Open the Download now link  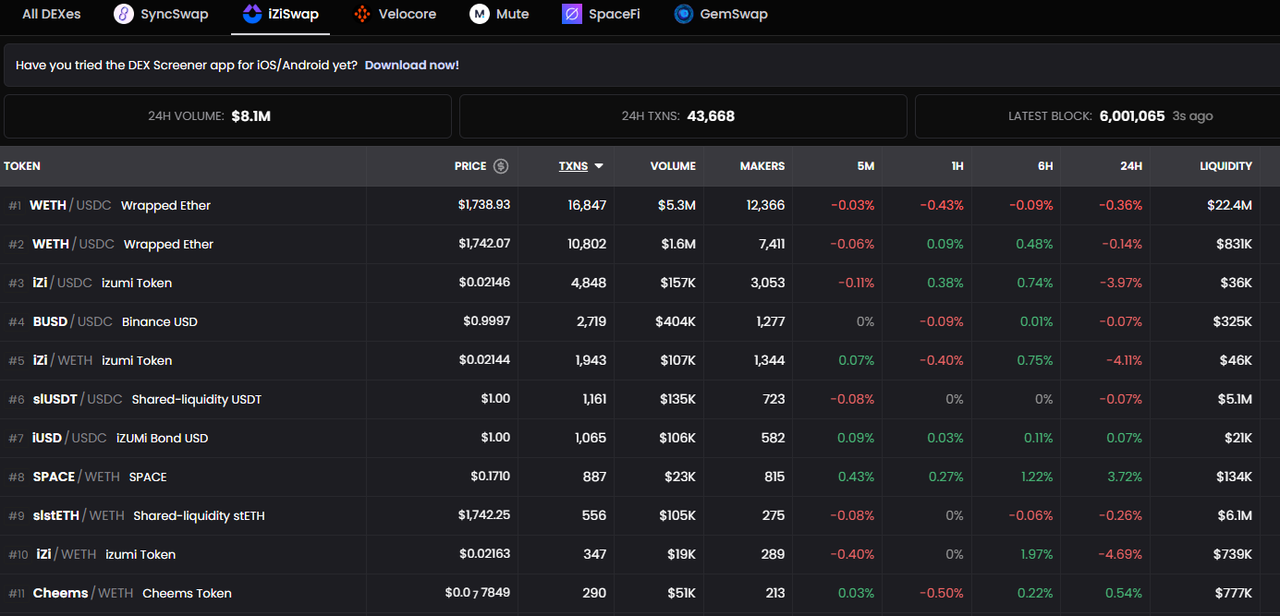(411, 64)
